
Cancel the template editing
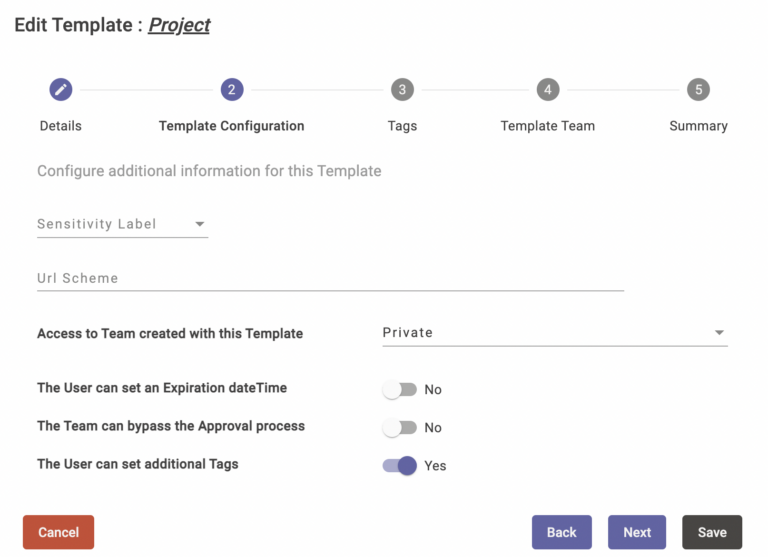[x=58, y=532]
